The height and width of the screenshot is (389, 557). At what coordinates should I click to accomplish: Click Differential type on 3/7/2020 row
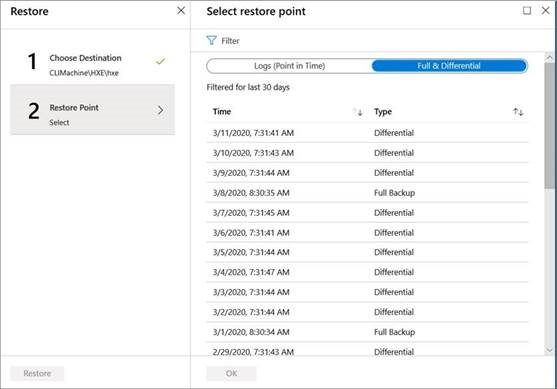(394, 212)
